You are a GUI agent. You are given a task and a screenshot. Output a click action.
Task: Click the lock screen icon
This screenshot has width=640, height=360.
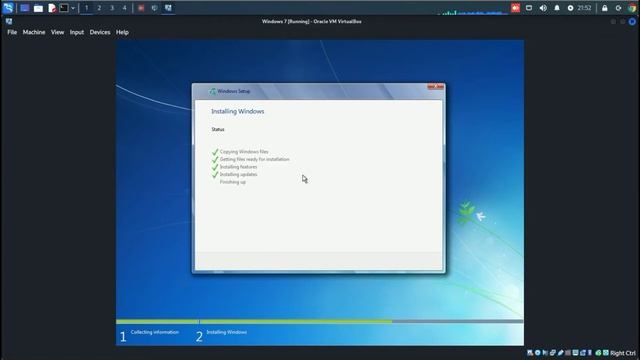(604, 8)
